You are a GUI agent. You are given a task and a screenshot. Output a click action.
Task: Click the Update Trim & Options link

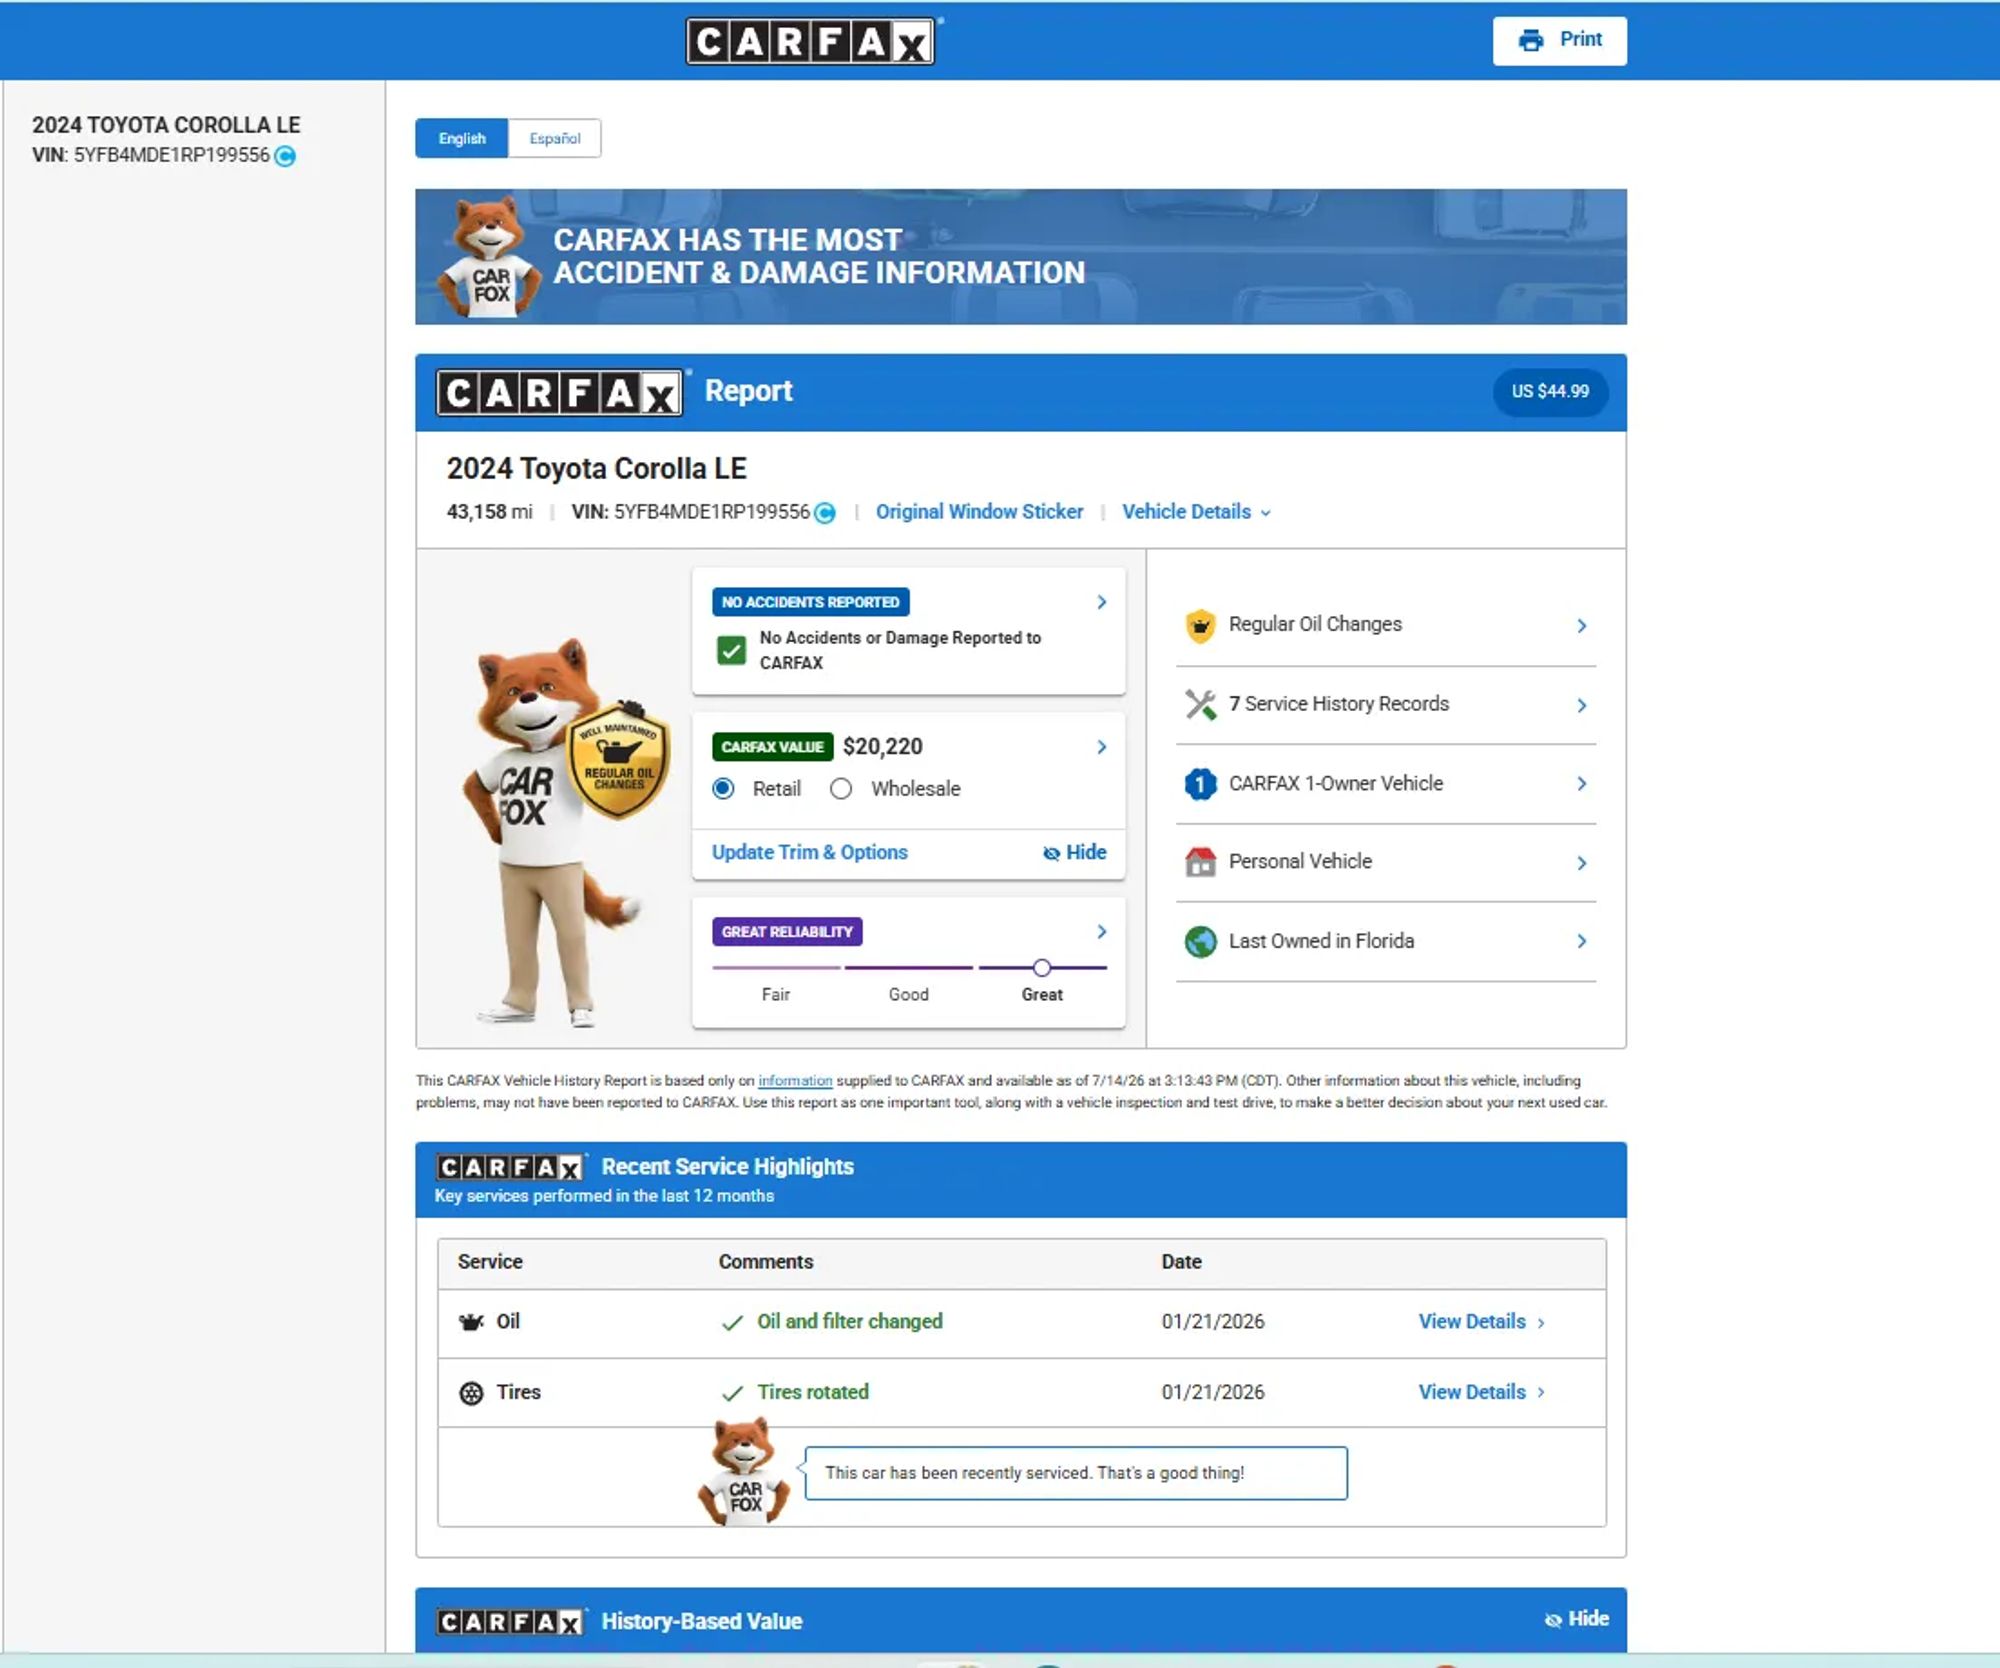tap(810, 853)
